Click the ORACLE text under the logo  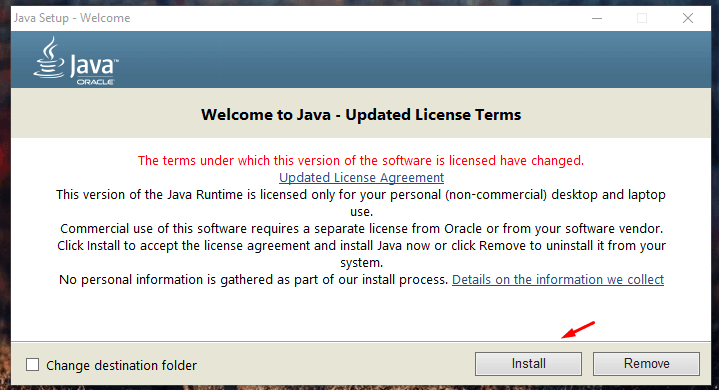pos(95,82)
